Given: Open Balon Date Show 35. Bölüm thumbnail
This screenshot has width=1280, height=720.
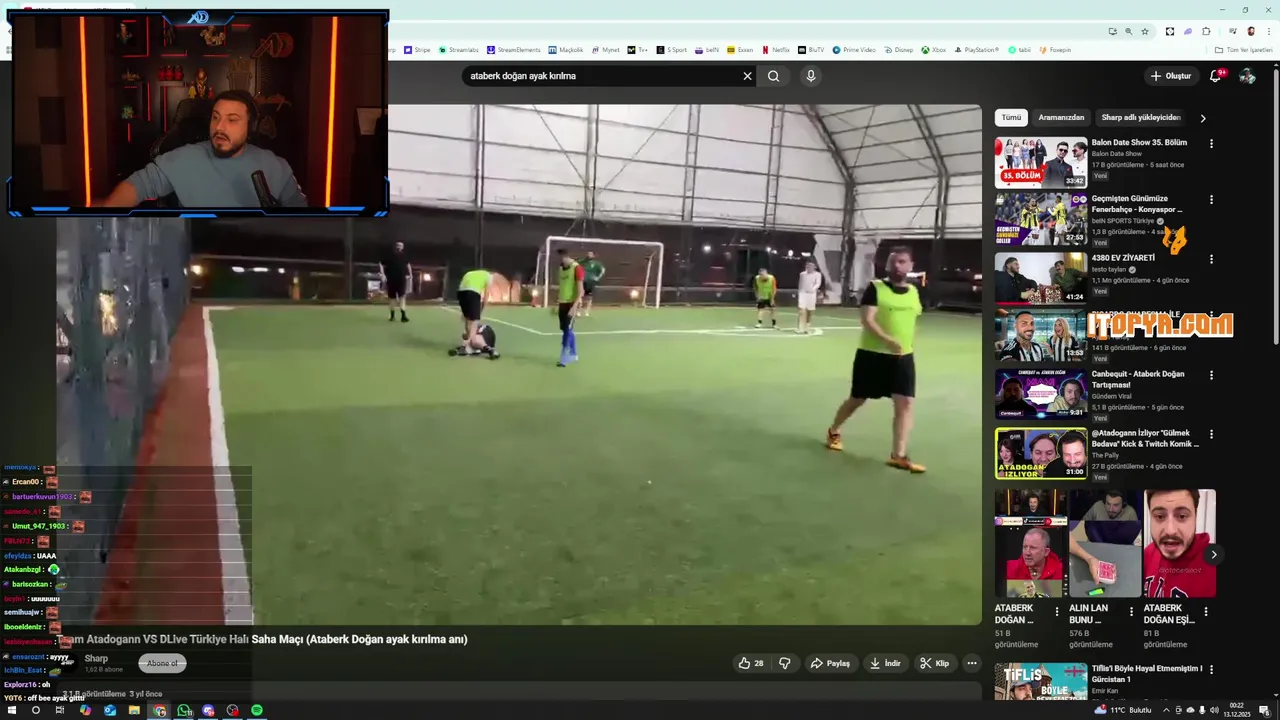Looking at the screenshot, I should click(x=1041, y=162).
